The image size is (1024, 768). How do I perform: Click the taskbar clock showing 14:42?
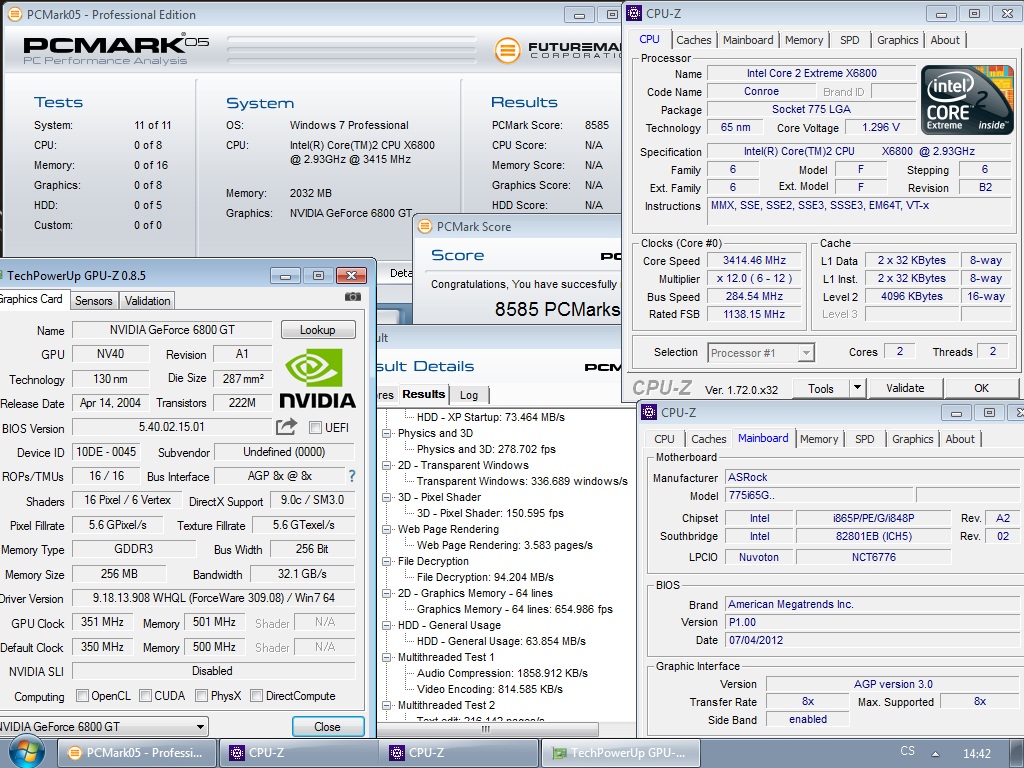coord(976,754)
